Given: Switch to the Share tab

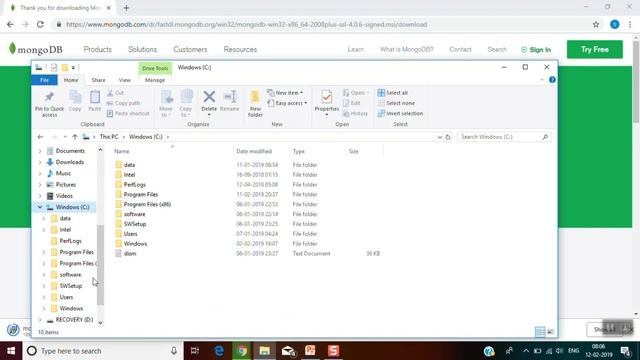Looking at the screenshot, I should coord(98,80).
